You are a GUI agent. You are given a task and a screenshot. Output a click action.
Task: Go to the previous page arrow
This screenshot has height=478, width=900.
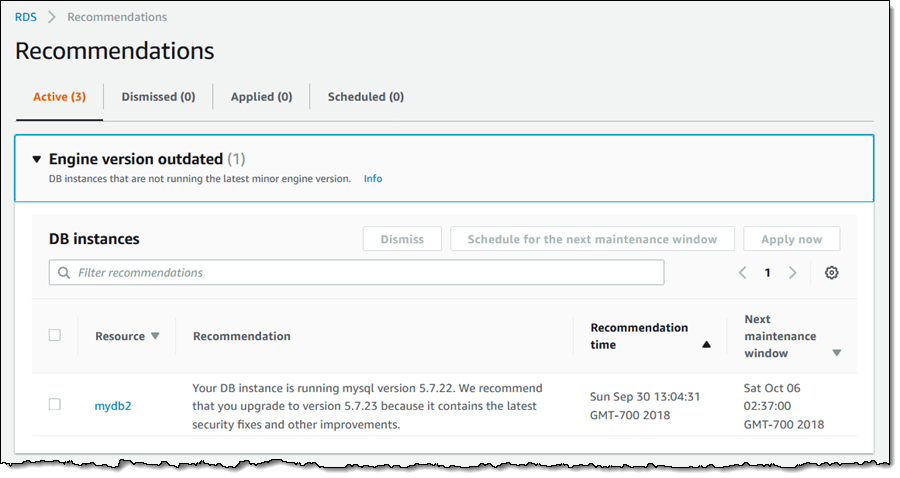point(743,273)
